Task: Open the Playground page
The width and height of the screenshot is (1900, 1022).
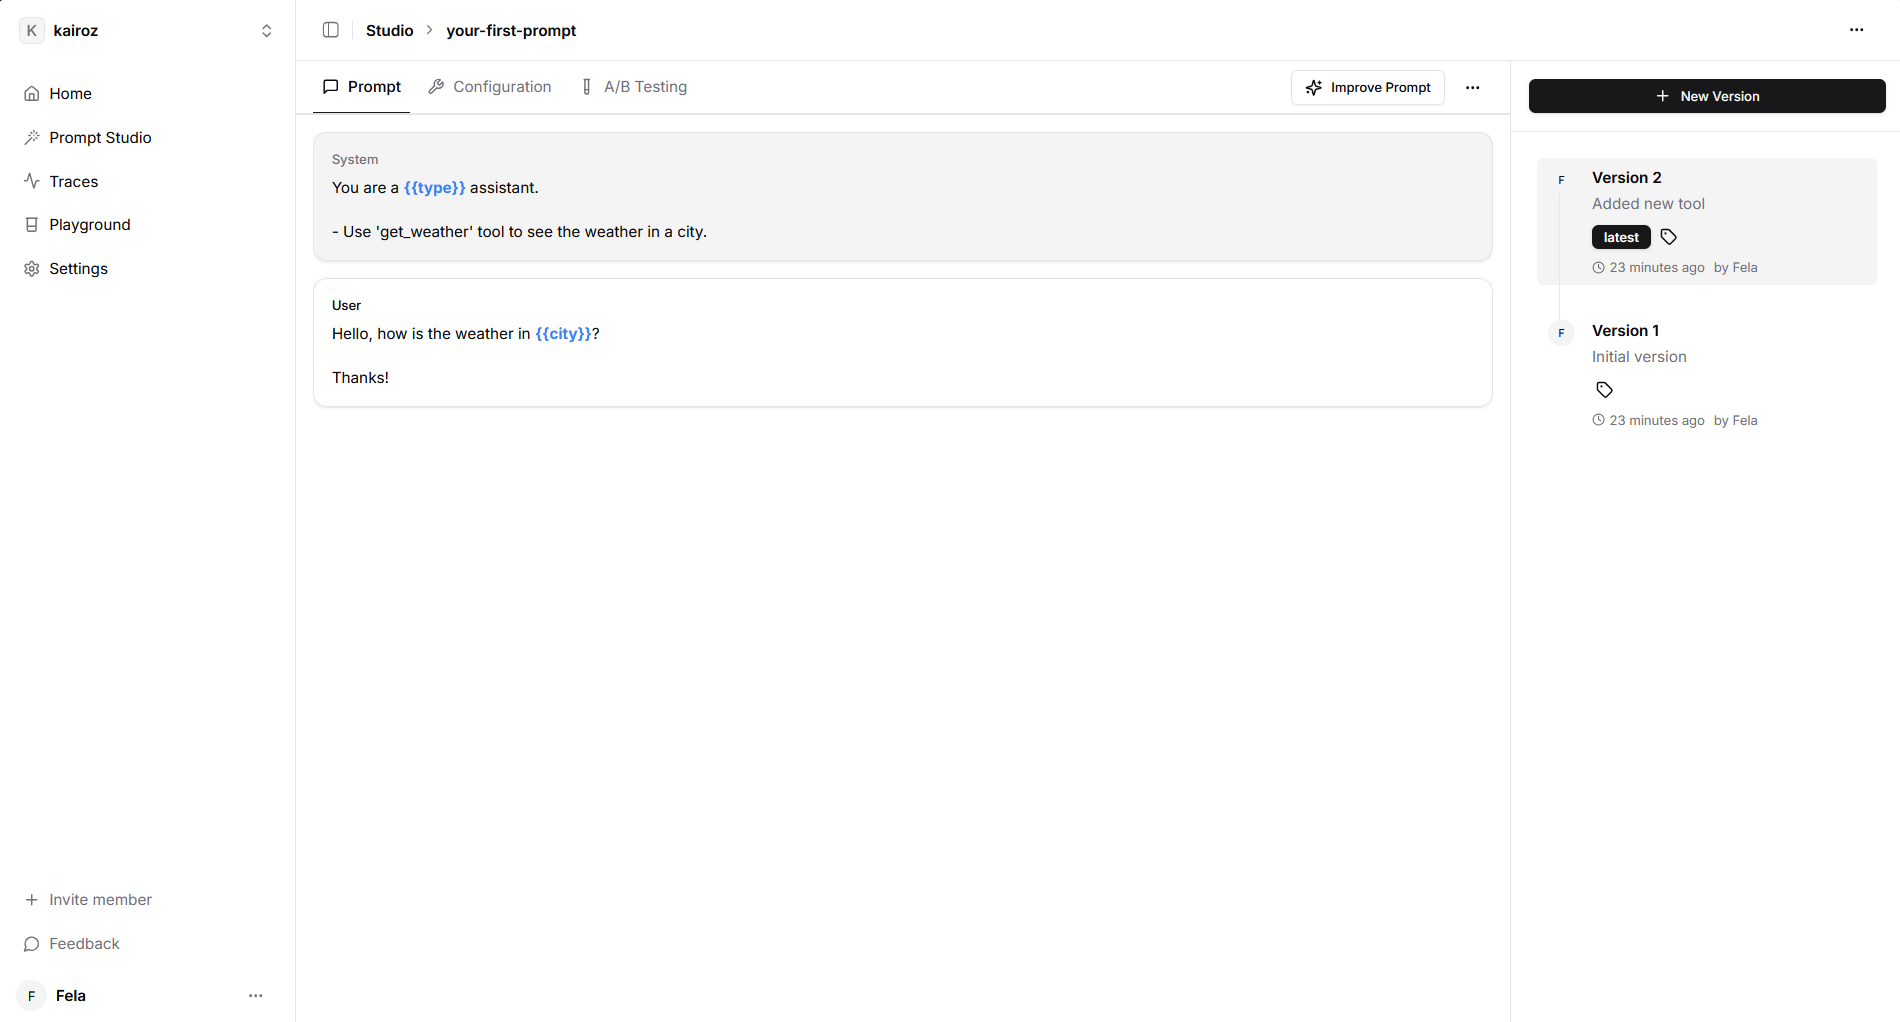Action: coord(89,225)
